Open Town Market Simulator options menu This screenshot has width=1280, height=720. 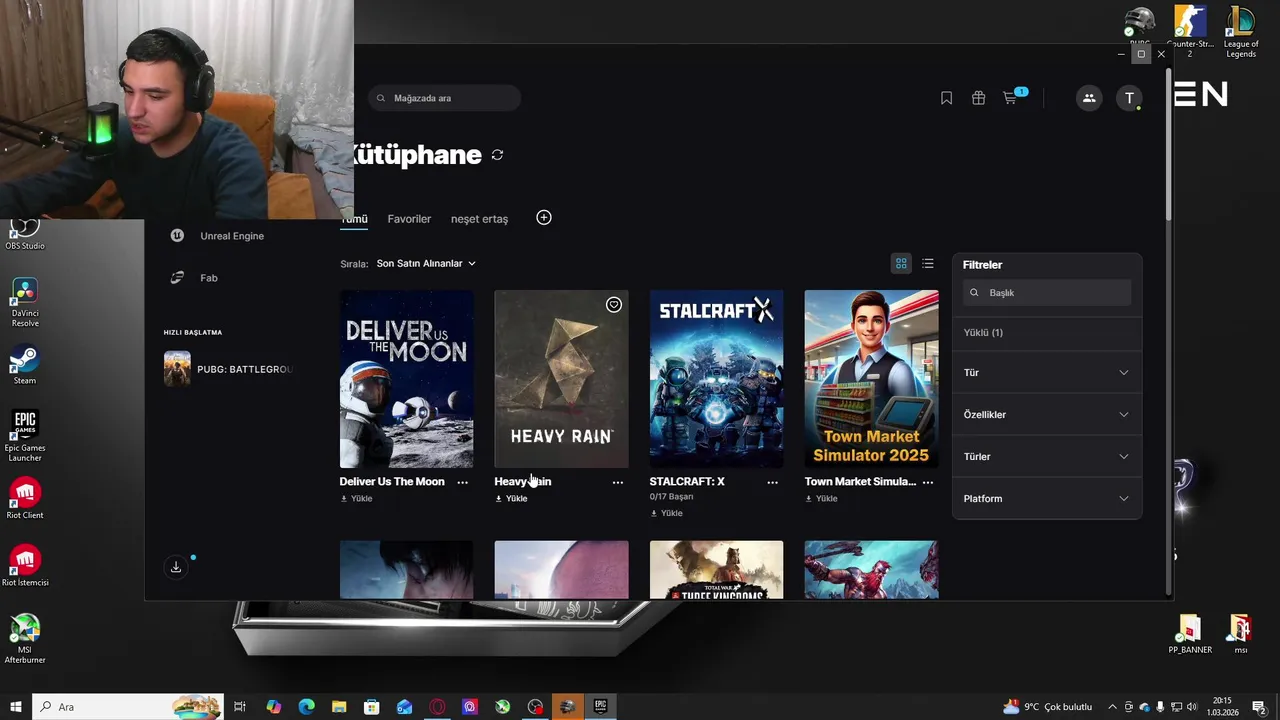pyautogui.click(x=928, y=482)
